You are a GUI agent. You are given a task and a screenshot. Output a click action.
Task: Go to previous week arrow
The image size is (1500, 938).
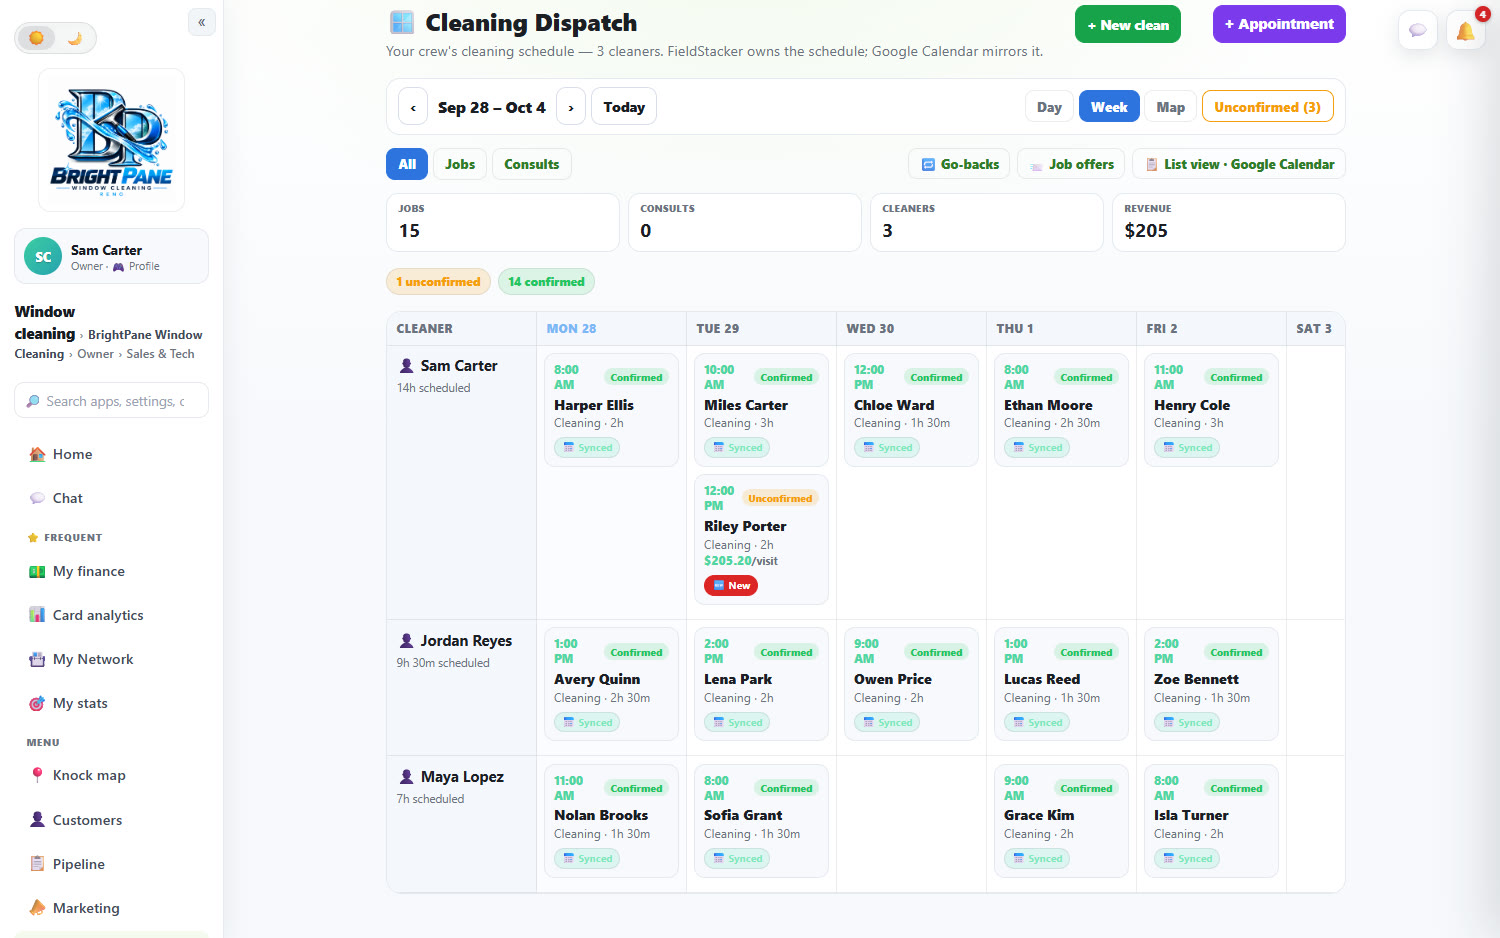pos(413,107)
